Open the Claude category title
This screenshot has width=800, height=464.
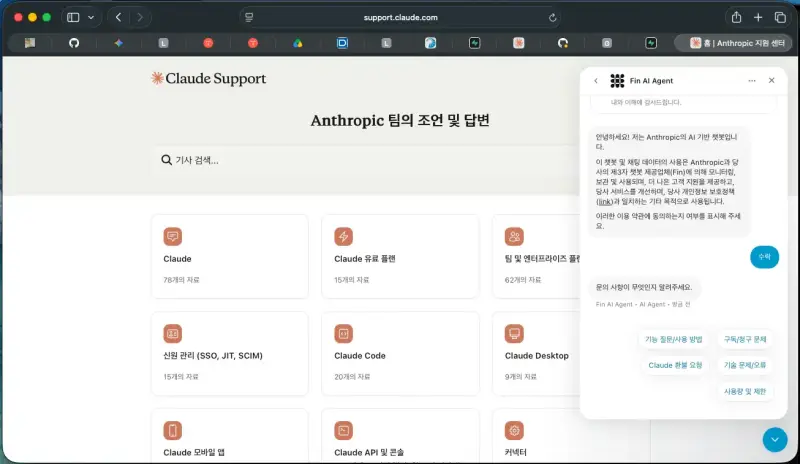click(x=177, y=259)
